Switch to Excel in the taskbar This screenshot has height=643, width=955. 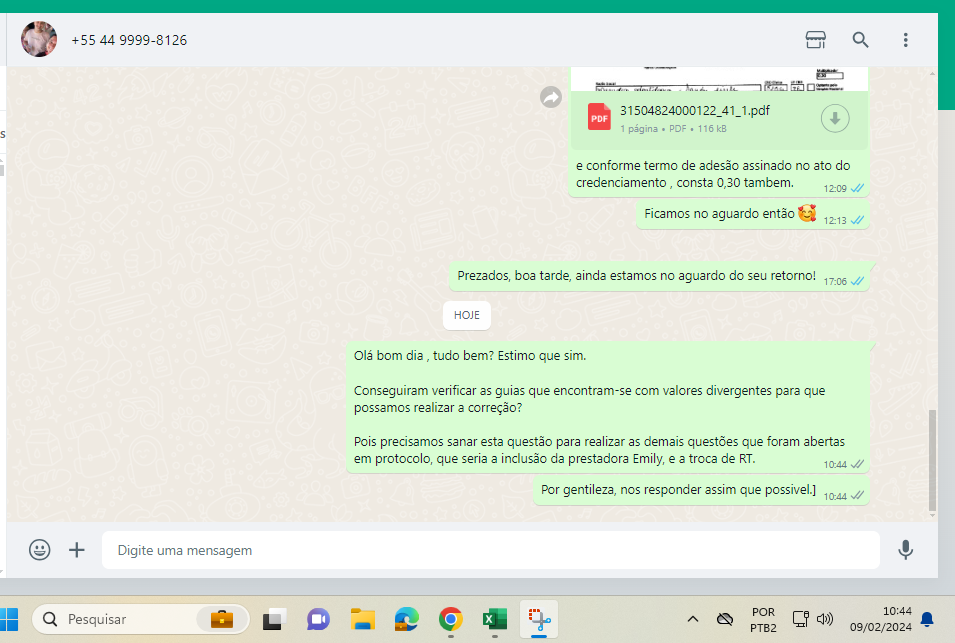(494, 619)
